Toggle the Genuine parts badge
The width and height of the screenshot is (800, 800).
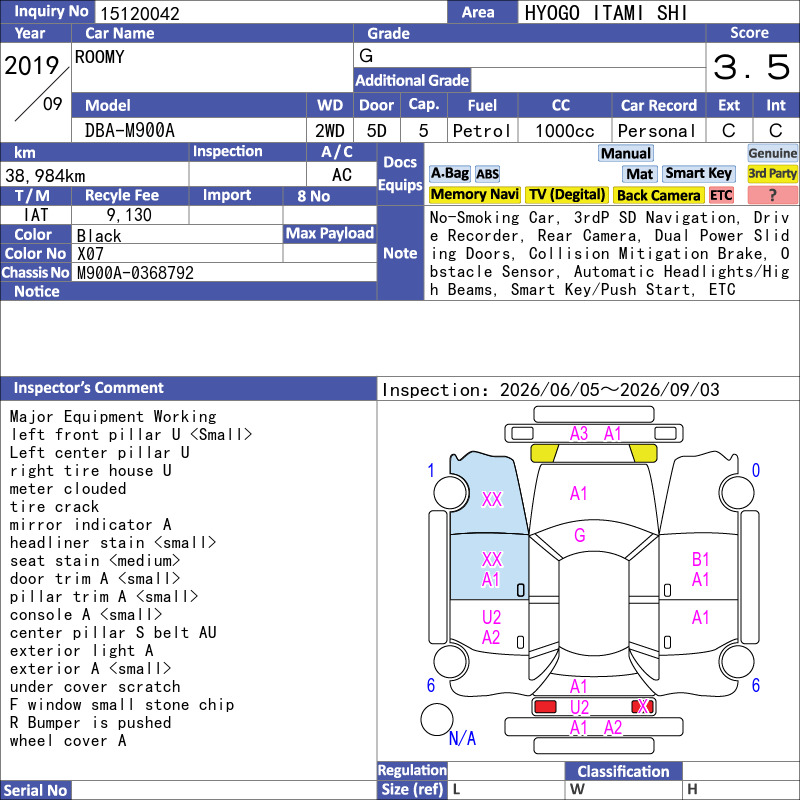[772, 153]
